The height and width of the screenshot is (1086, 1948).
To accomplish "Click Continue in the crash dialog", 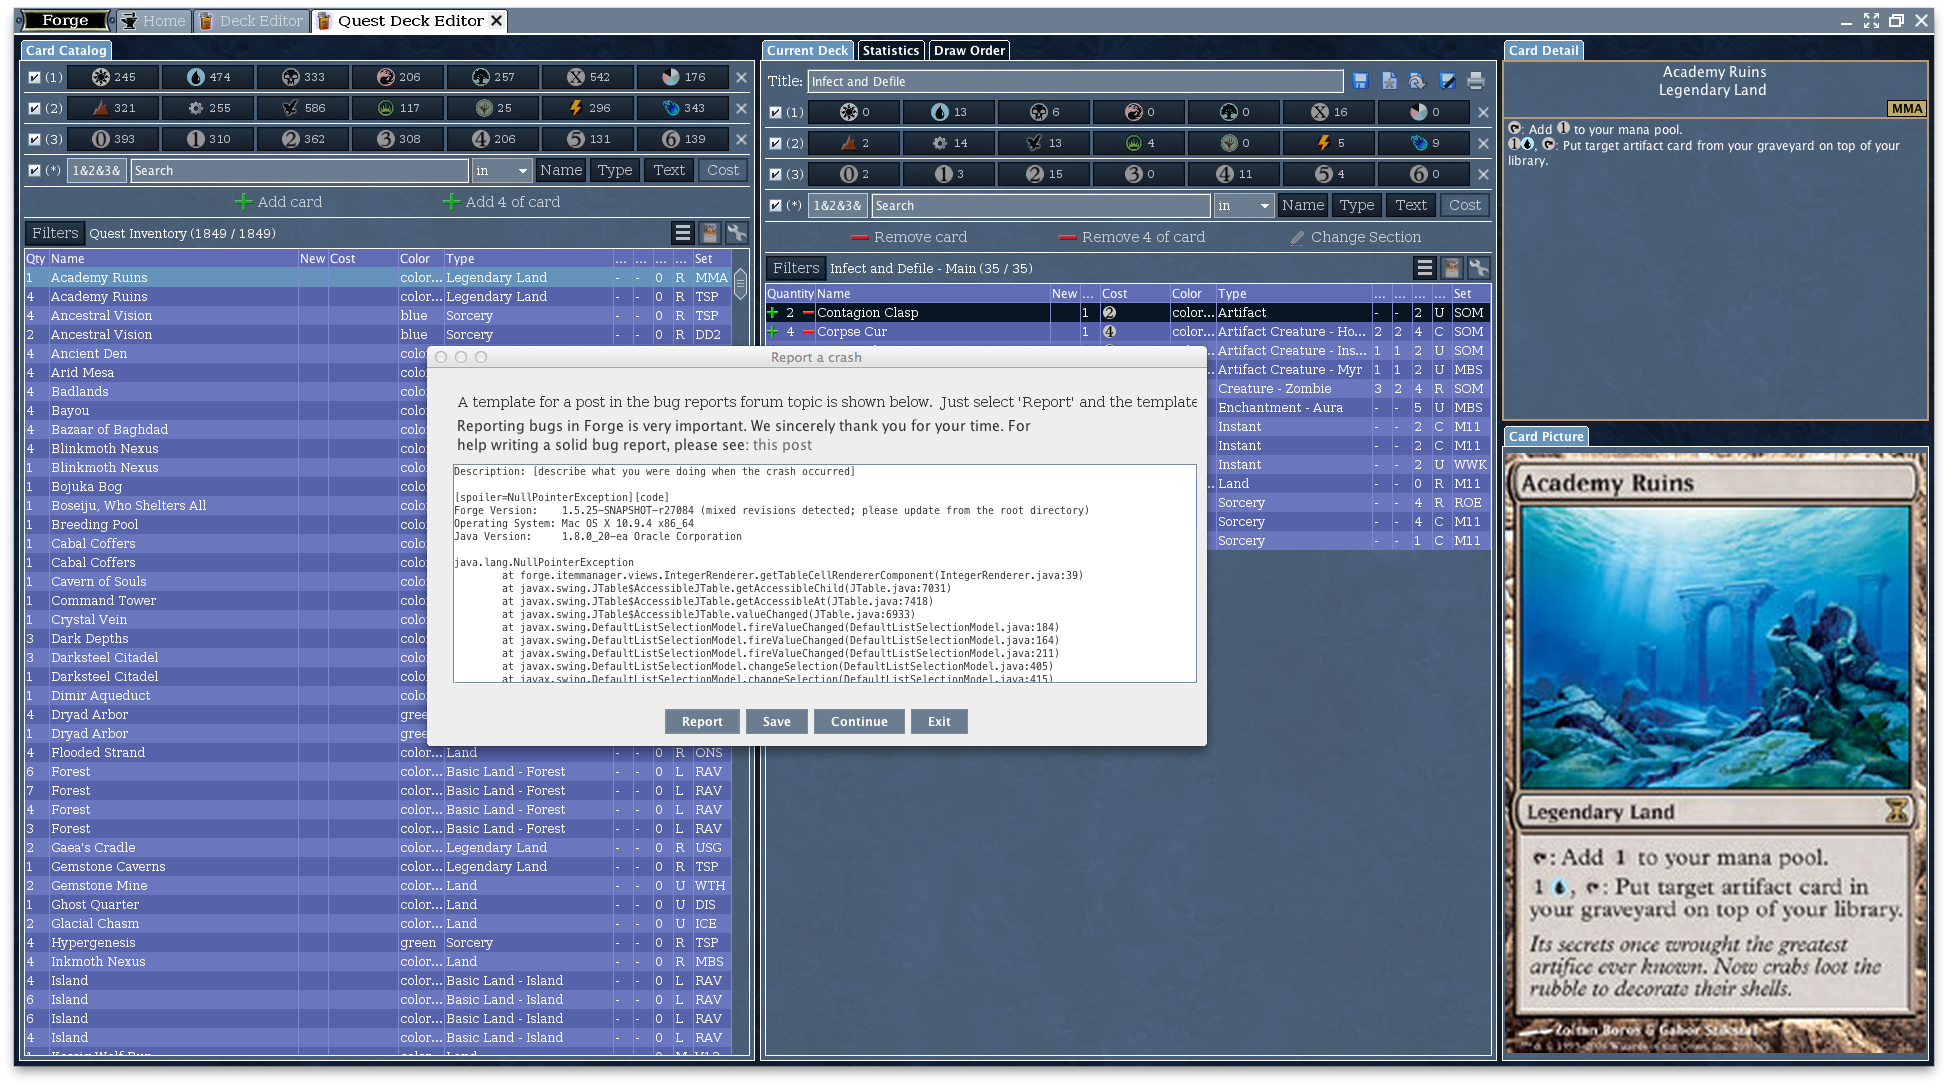I will [859, 722].
